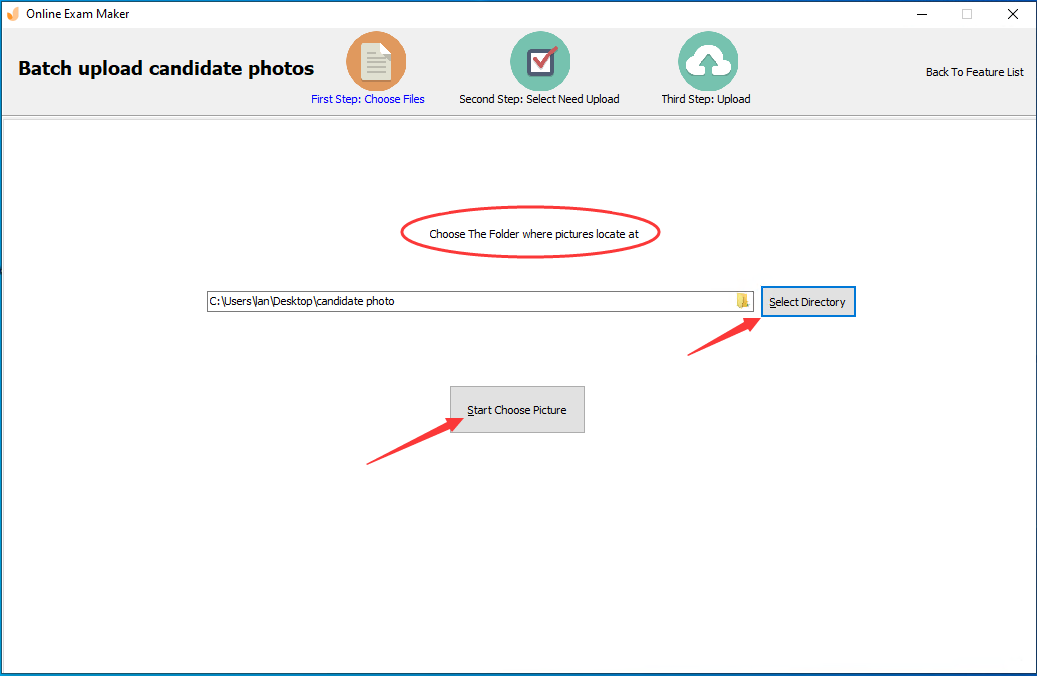This screenshot has width=1037, height=676.
Task: Click the folder icon in the path field
Action: tap(743, 301)
